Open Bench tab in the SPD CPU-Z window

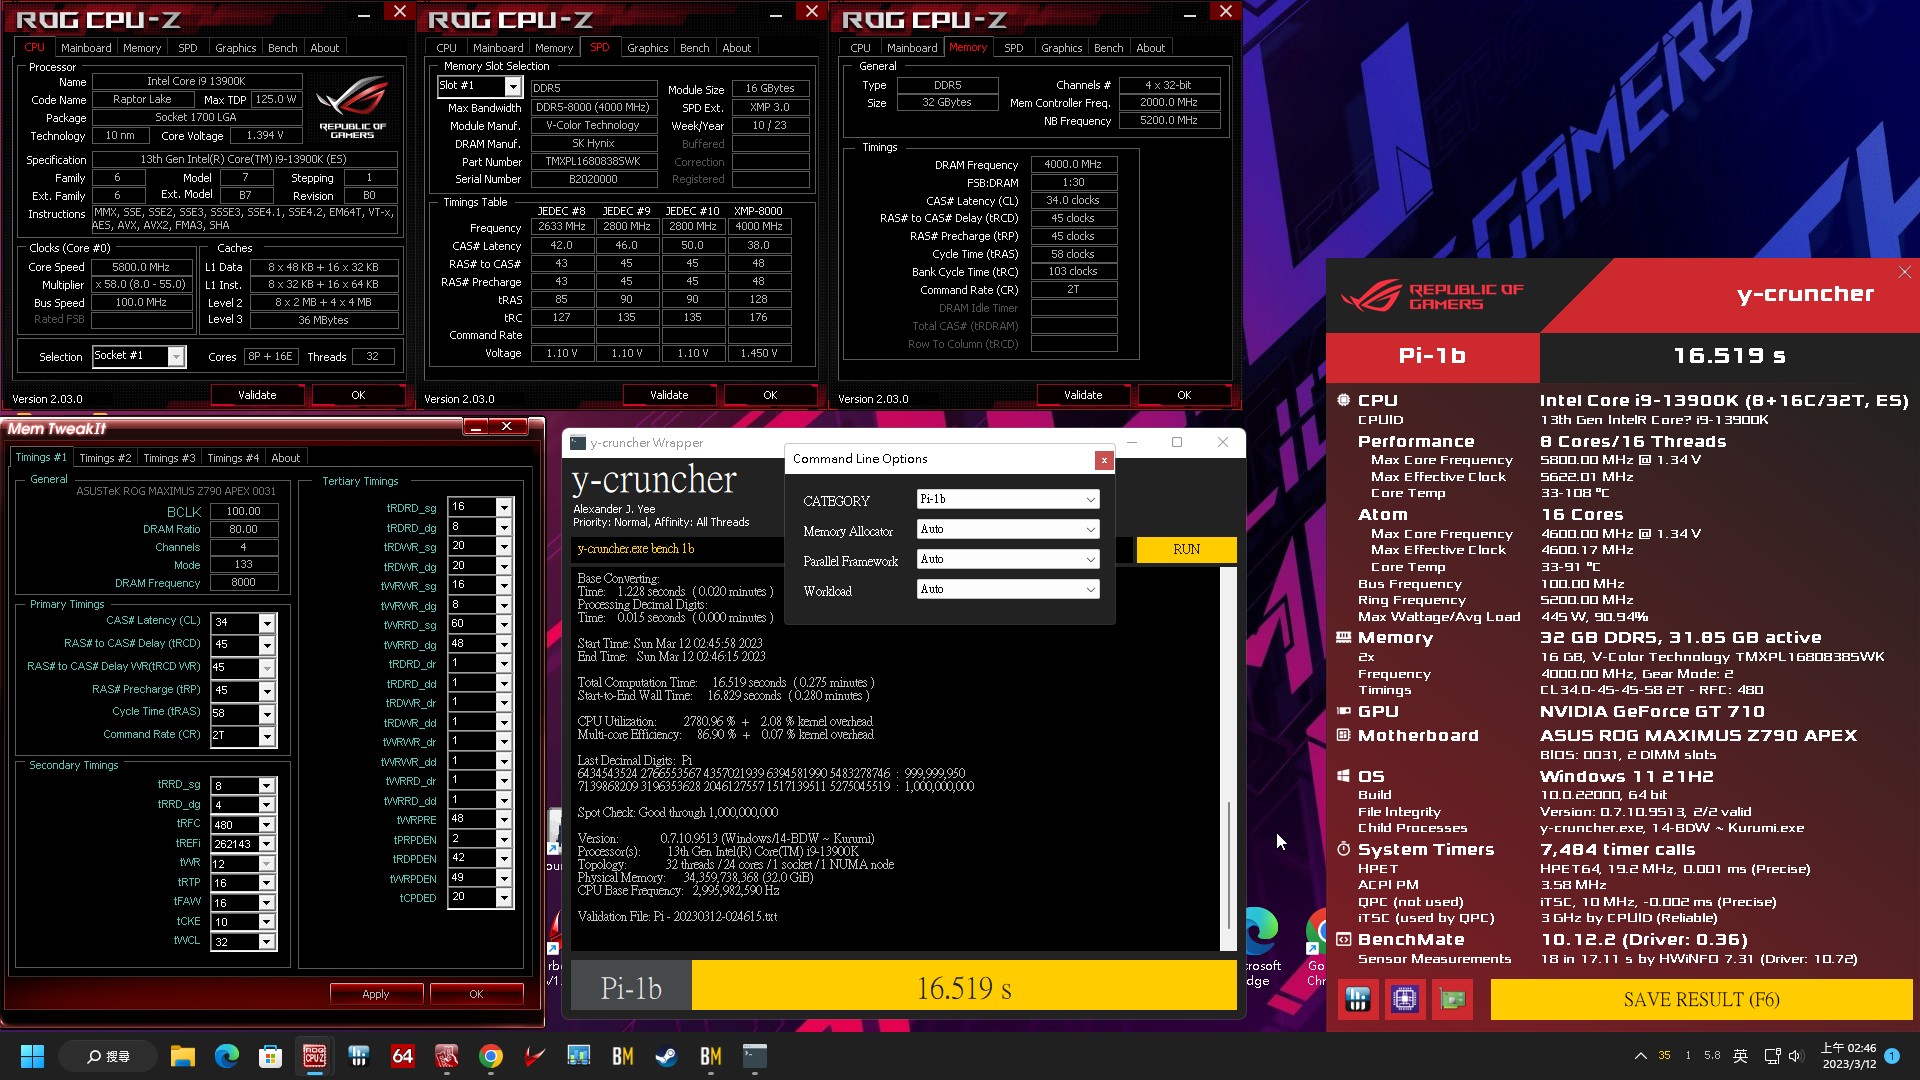(x=694, y=48)
